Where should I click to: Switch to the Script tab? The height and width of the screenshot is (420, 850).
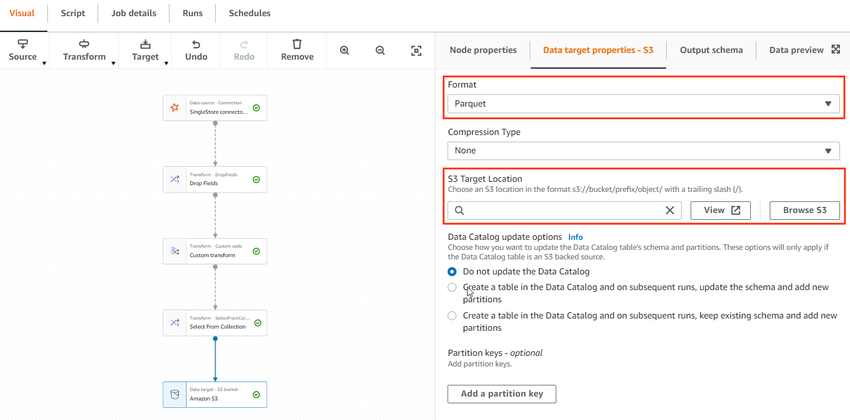coord(73,14)
